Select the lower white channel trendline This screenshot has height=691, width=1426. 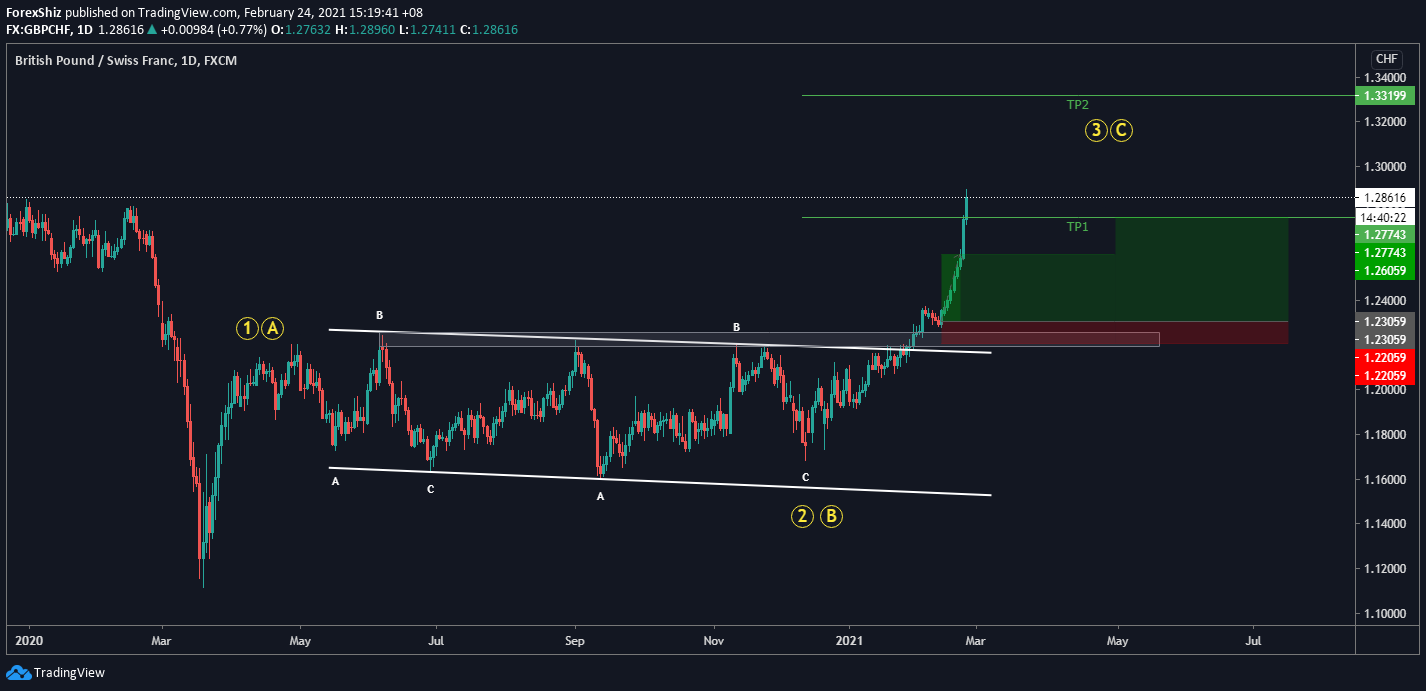click(x=660, y=481)
